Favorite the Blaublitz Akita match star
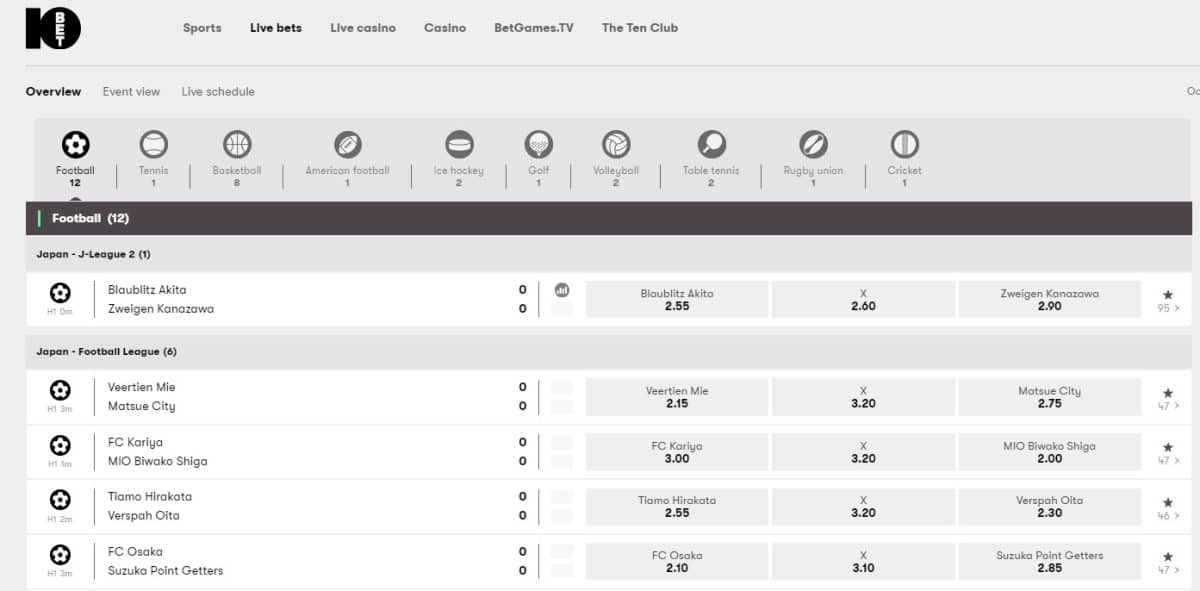The width and height of the screenshot is (1200, 591). point(1167,294)
